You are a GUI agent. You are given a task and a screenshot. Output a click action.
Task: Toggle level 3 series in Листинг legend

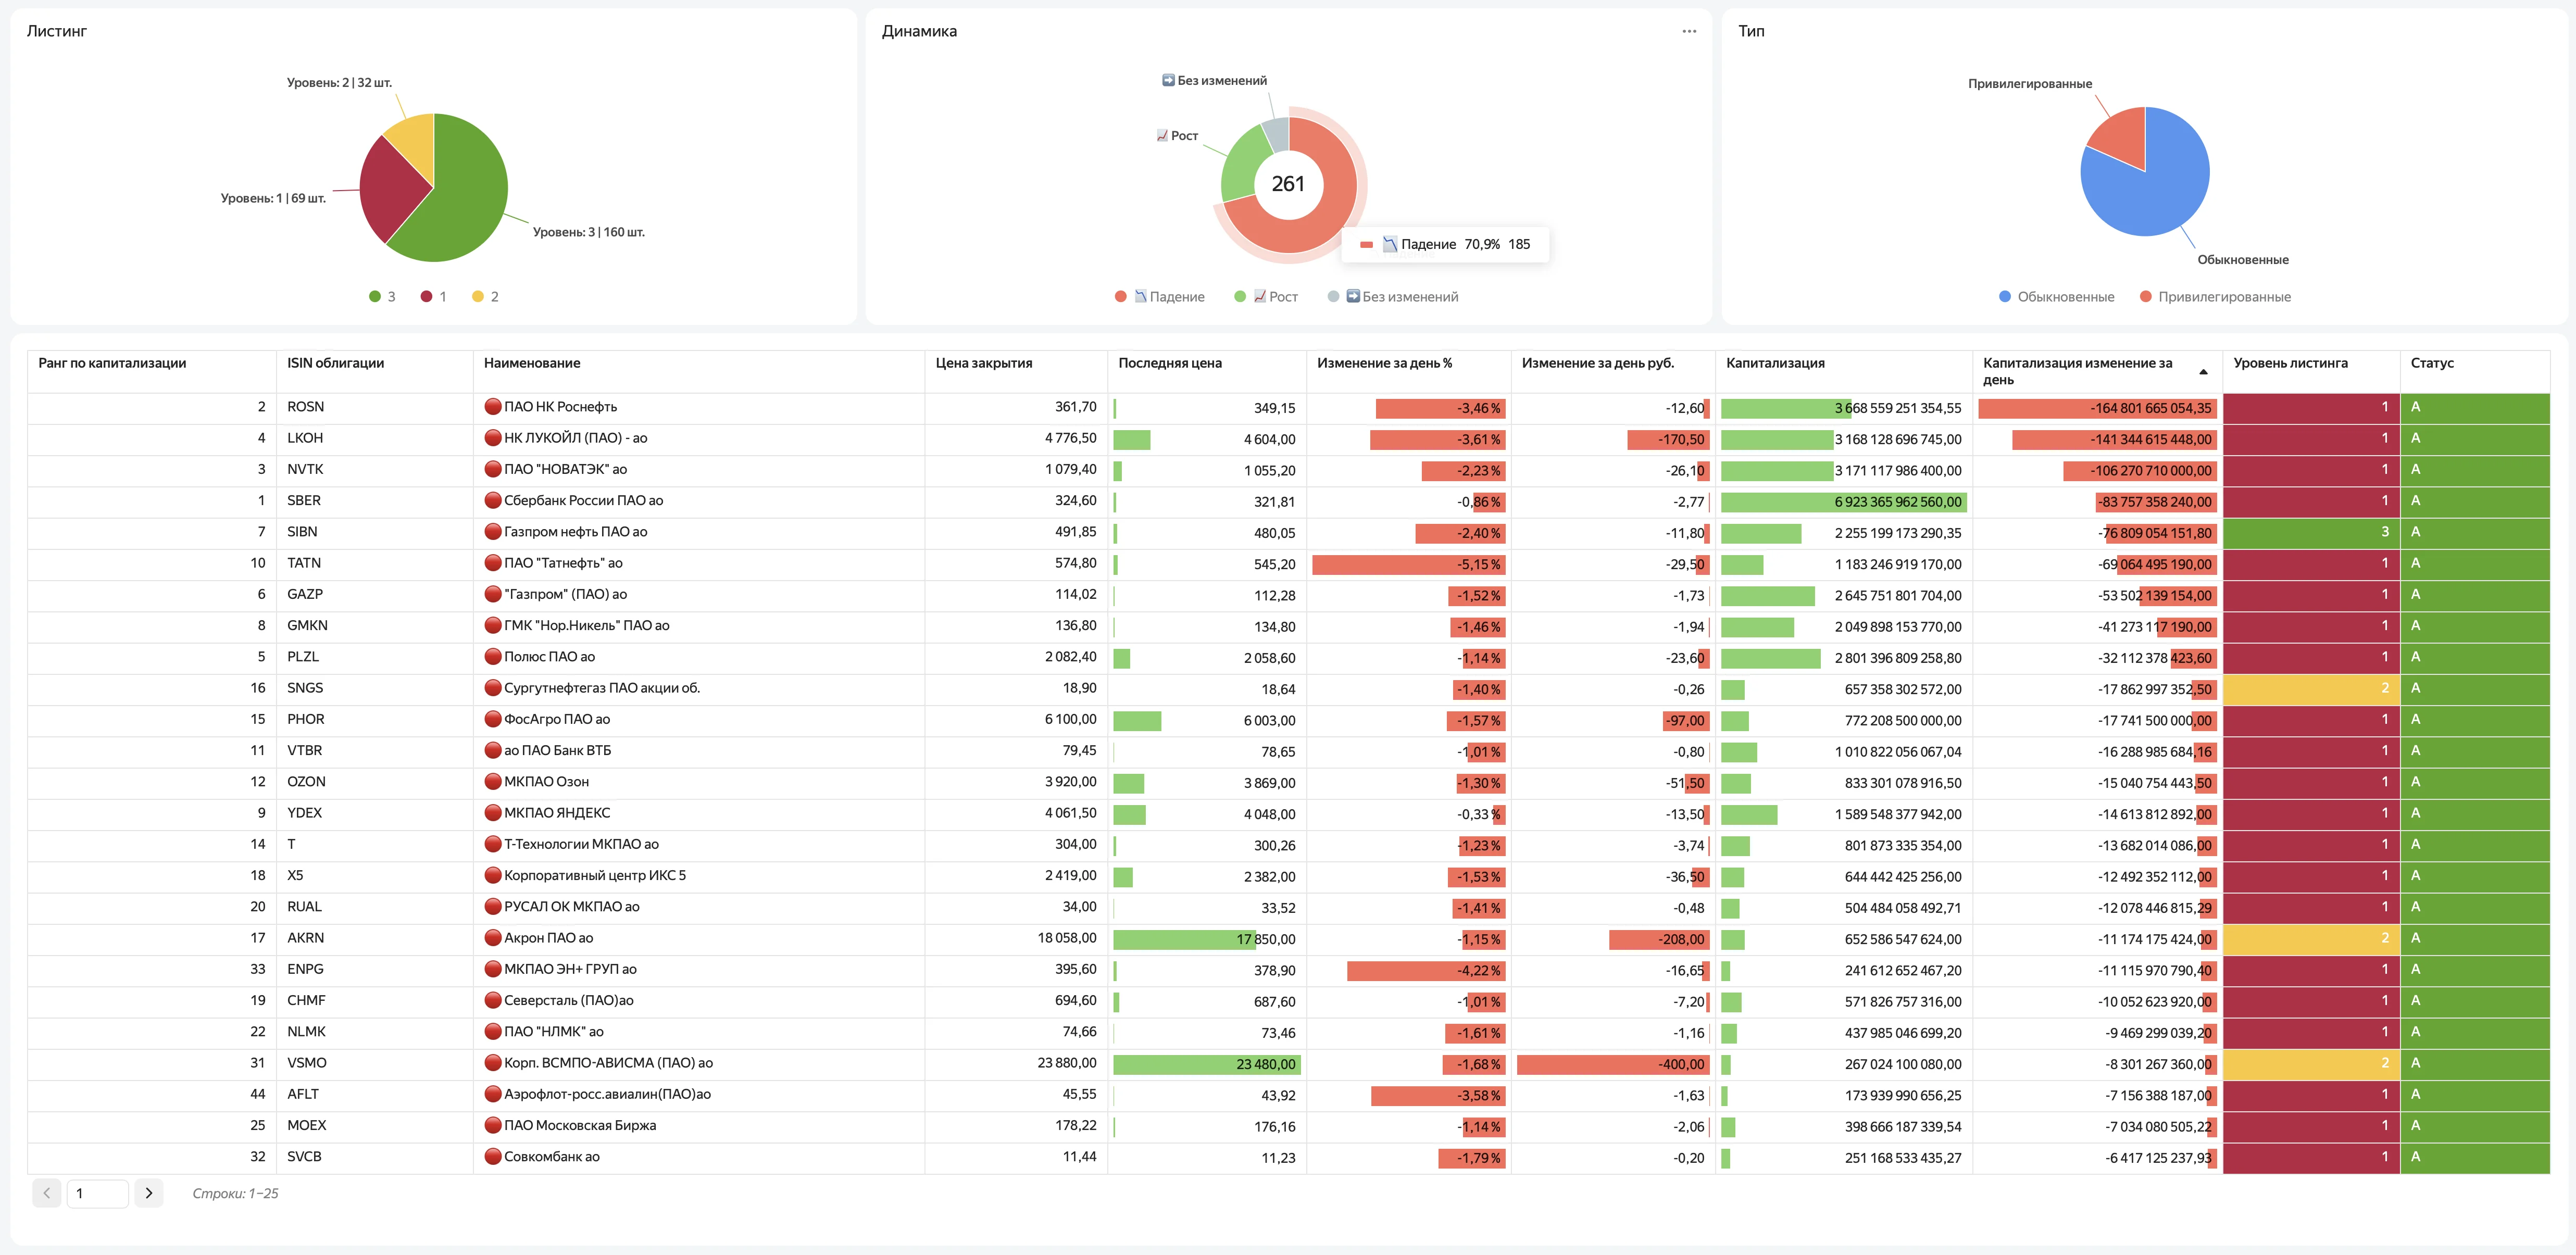382,297
